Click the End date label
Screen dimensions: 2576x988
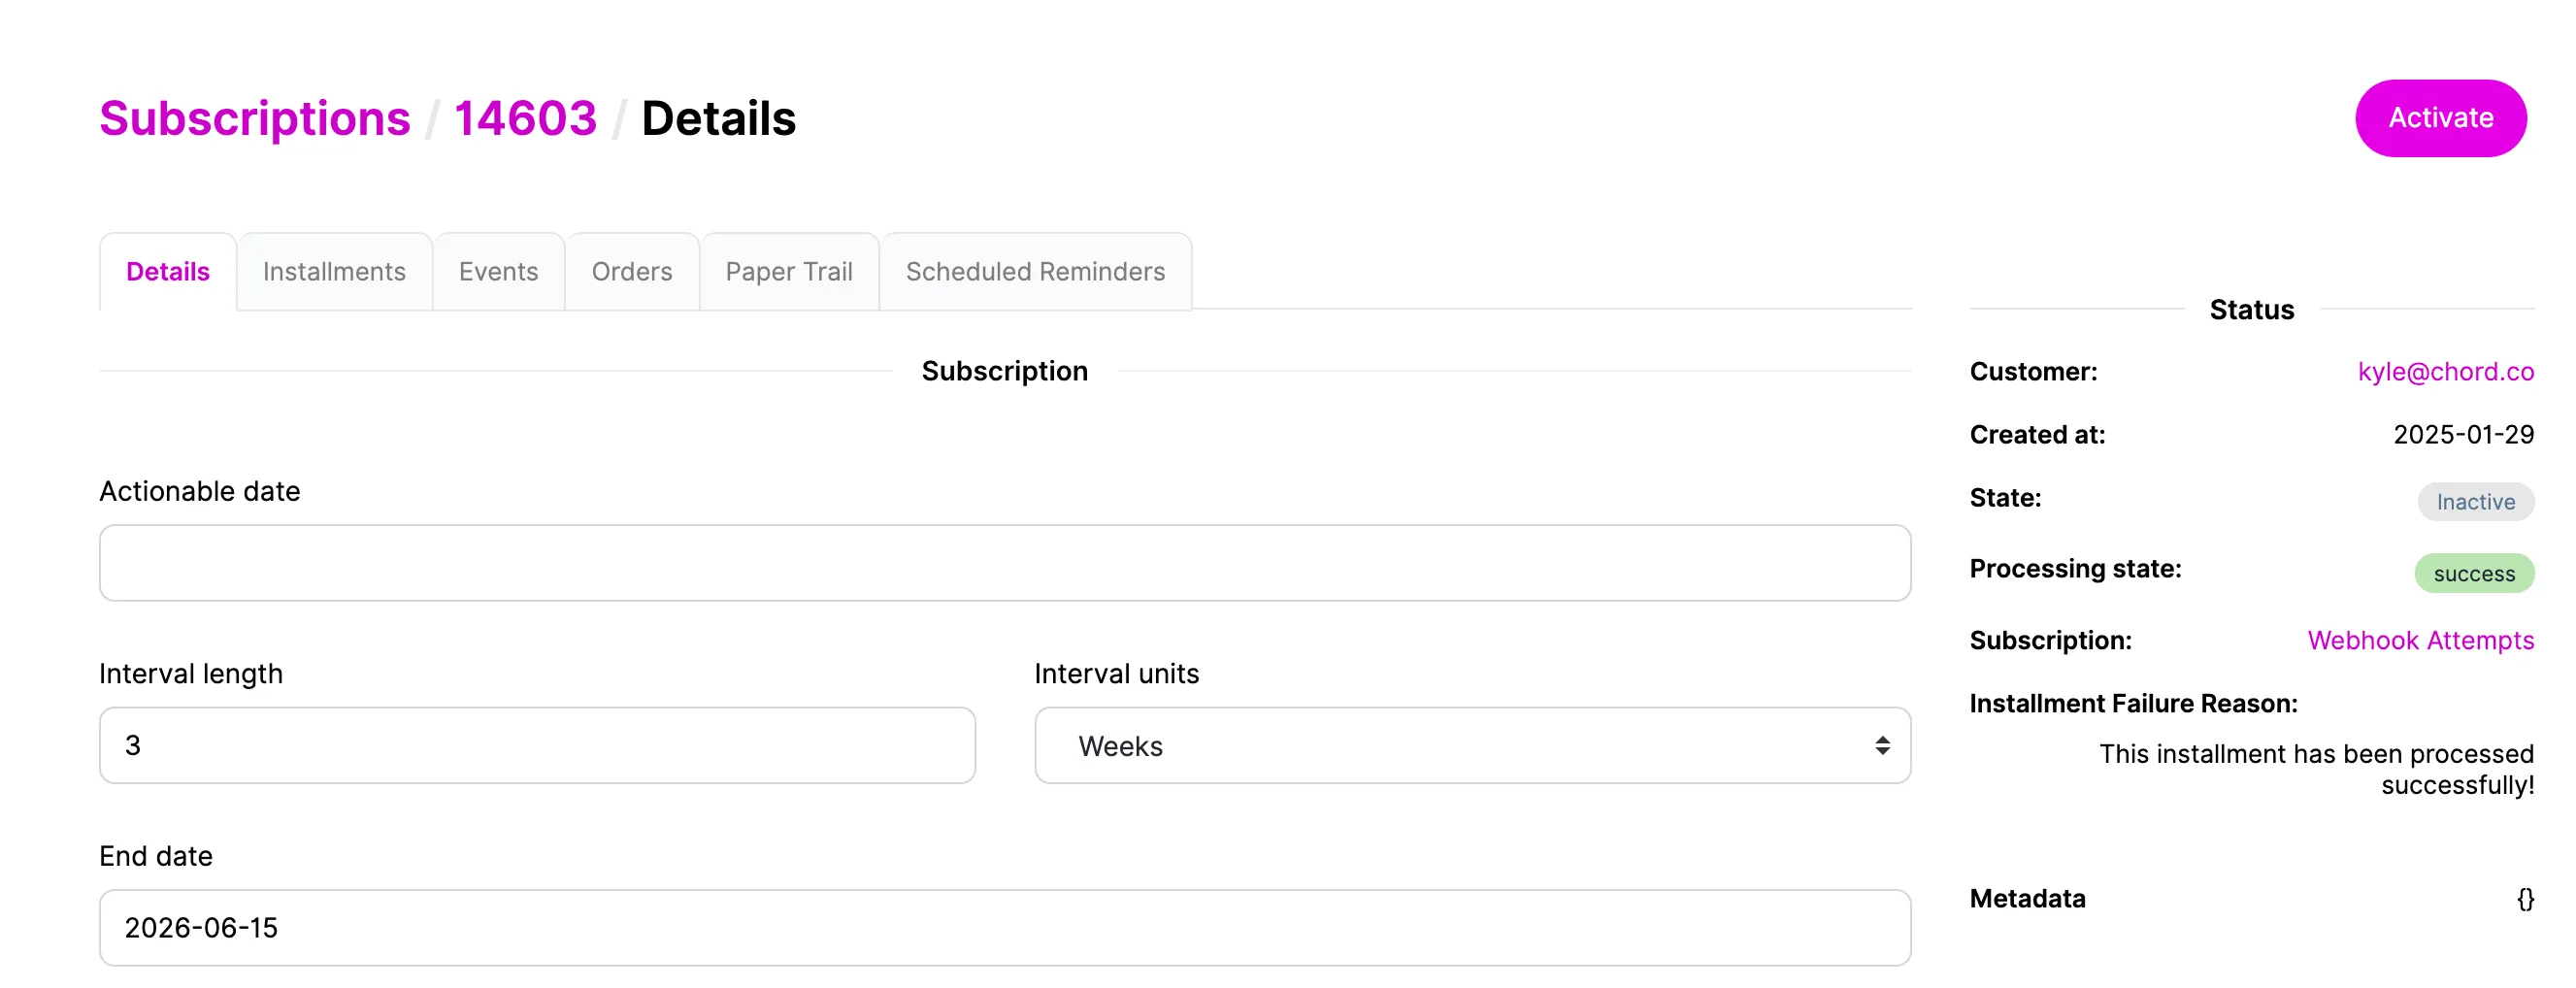point(155,857)
